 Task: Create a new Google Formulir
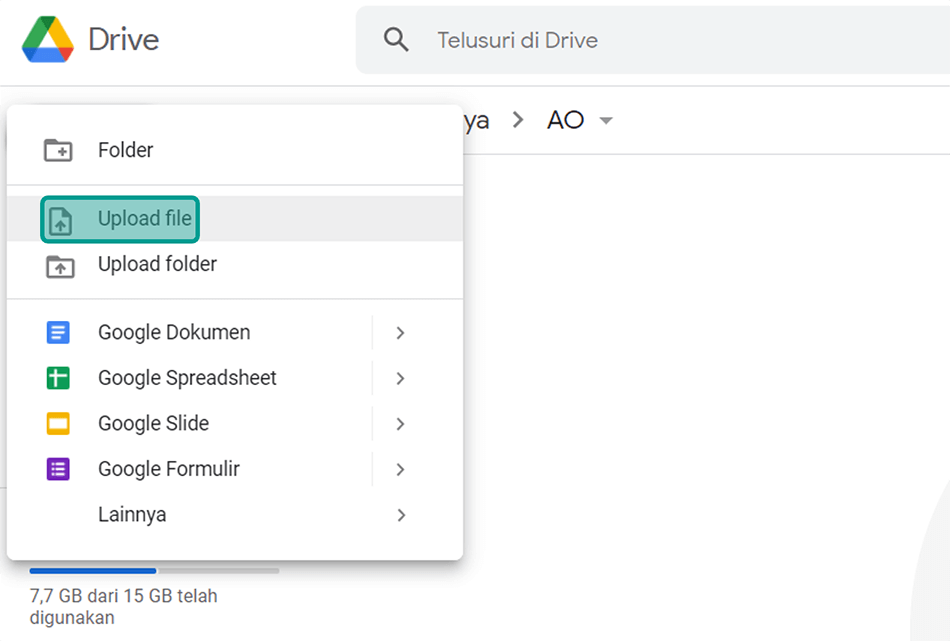point(189,469)
